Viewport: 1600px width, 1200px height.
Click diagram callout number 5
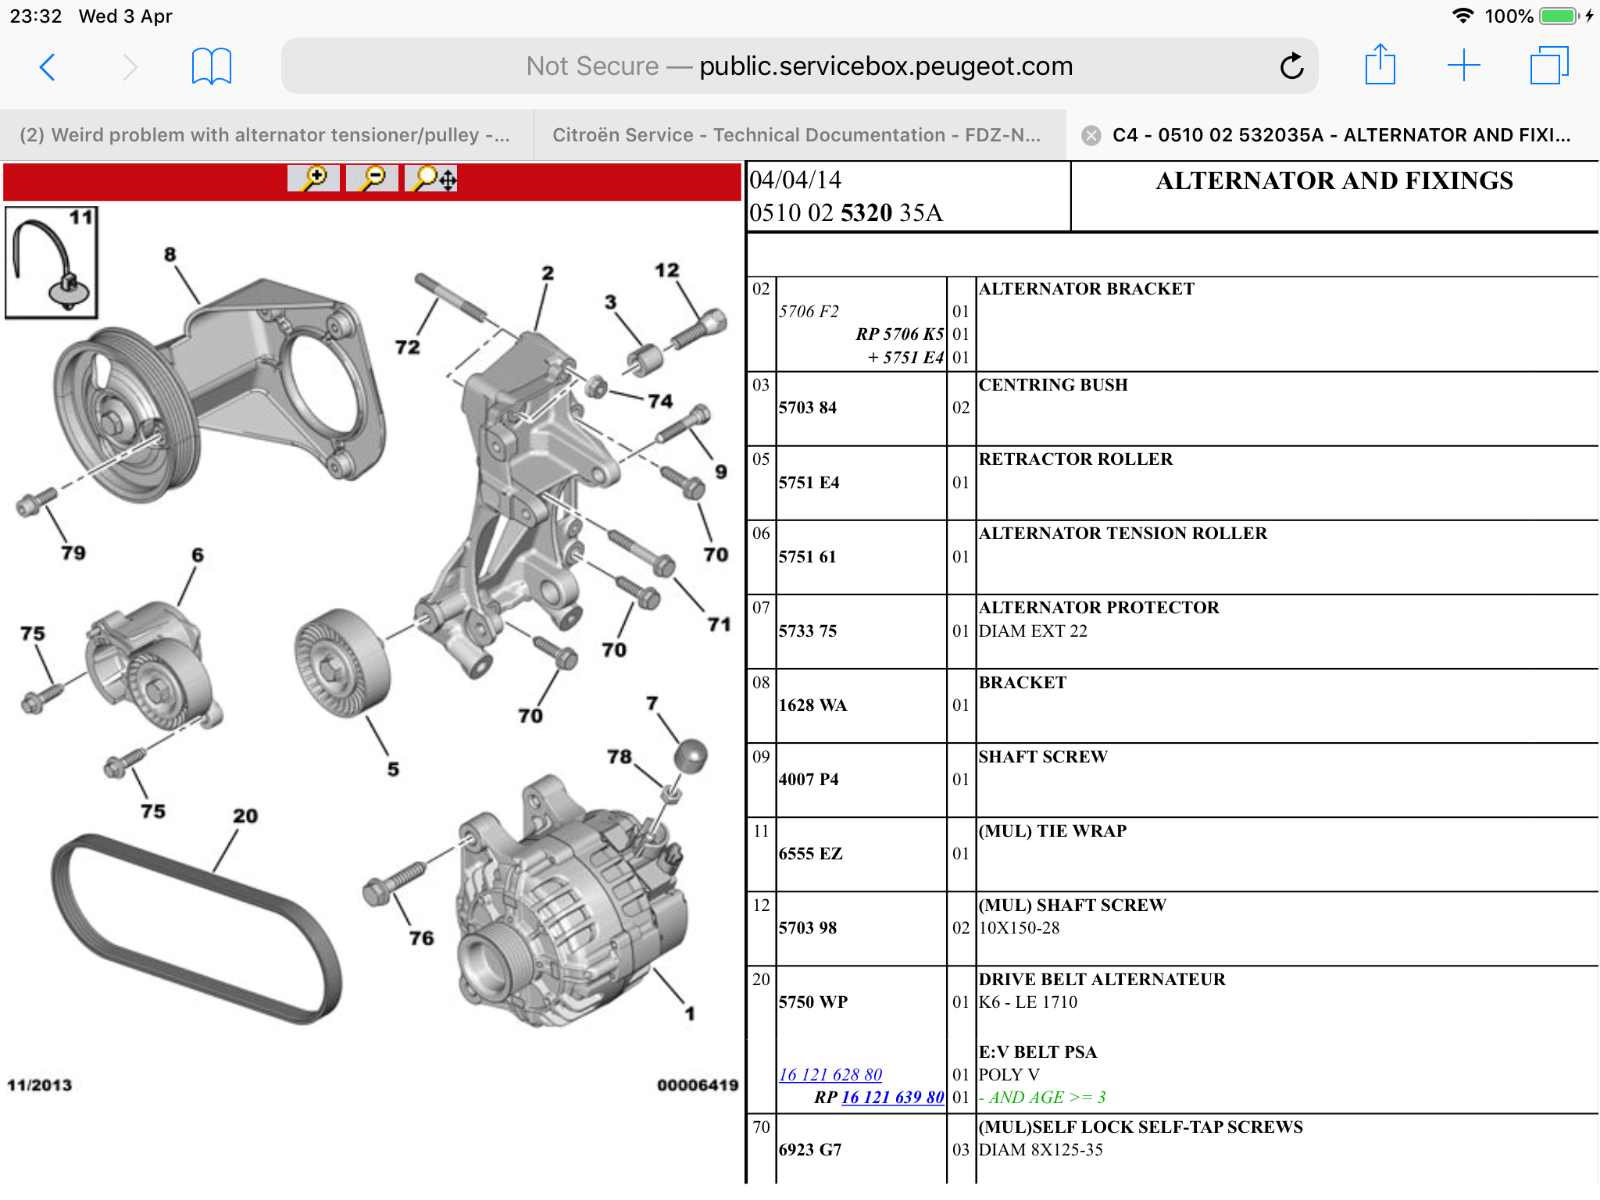tap(393, 769)
